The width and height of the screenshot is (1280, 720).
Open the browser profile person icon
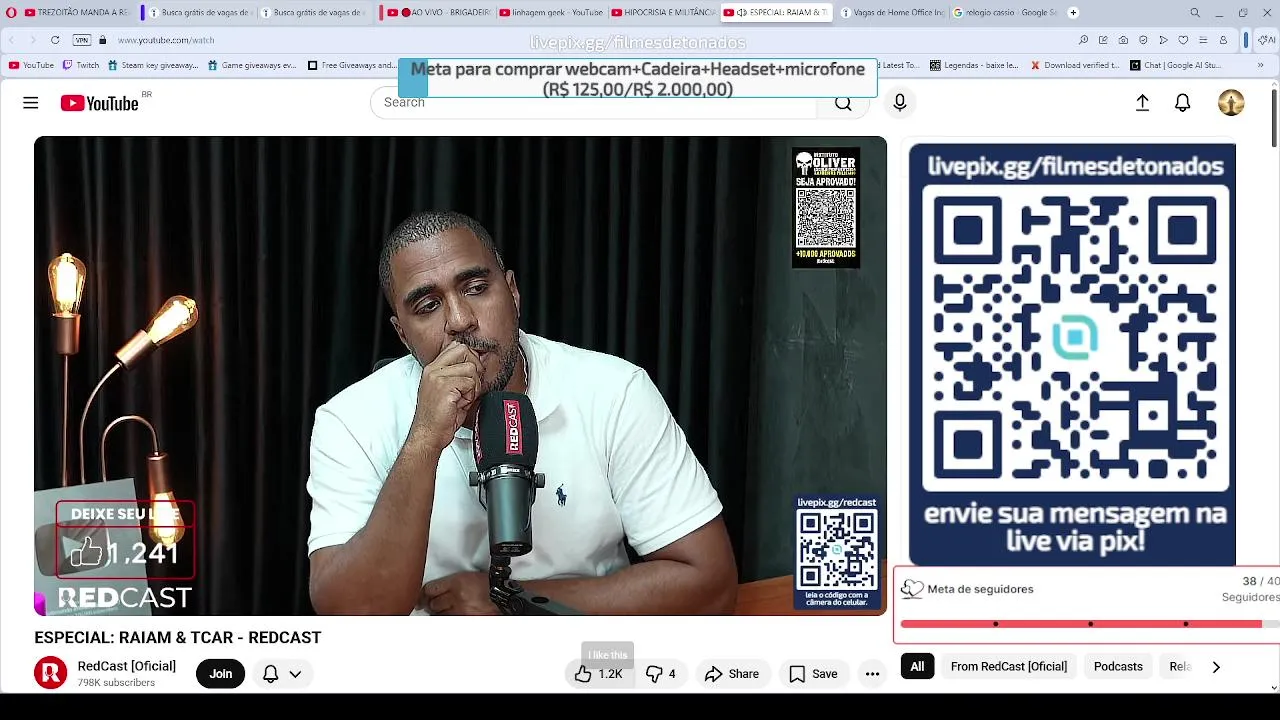pos(1223,40)
